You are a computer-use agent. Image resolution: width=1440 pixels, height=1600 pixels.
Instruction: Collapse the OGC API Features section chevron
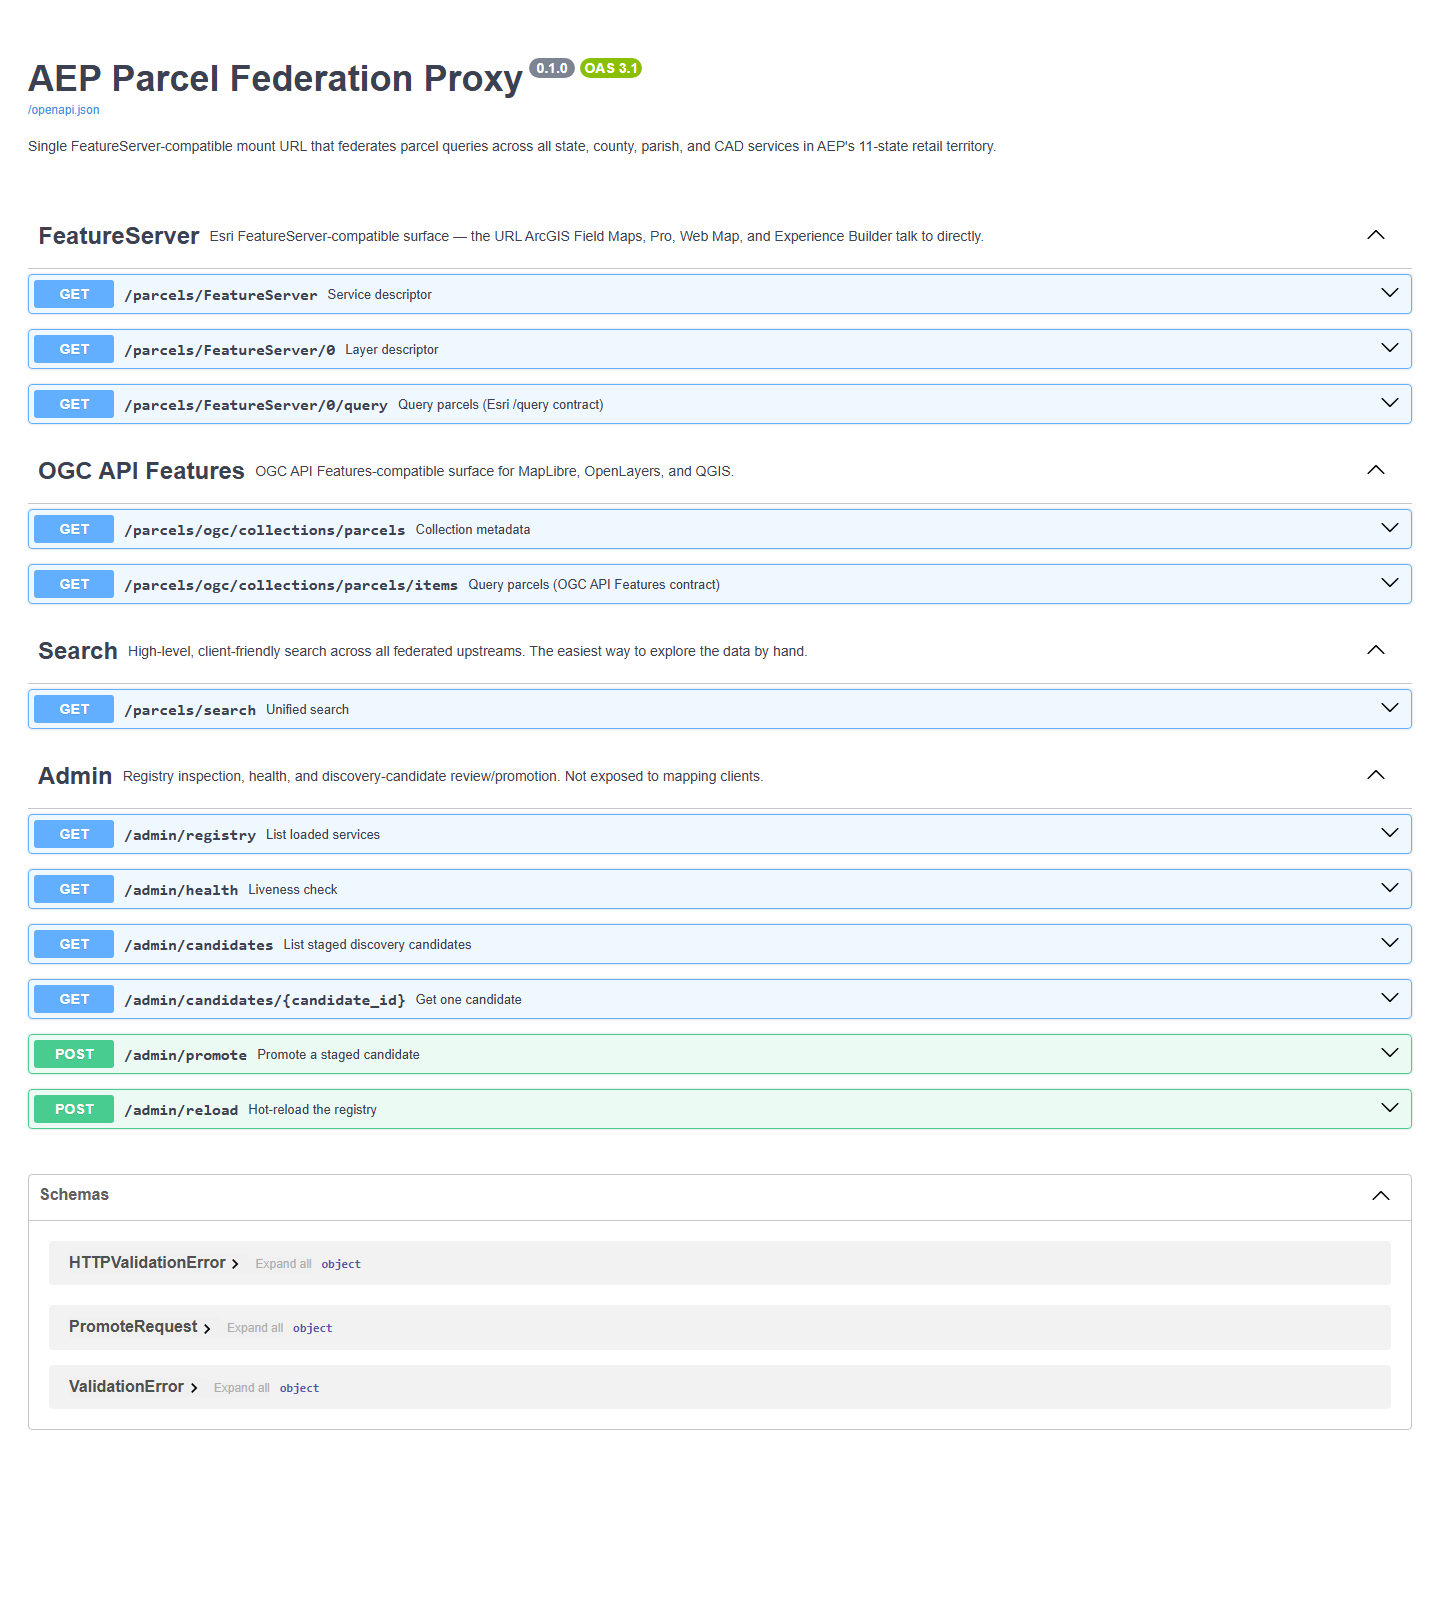[1376, 470]
